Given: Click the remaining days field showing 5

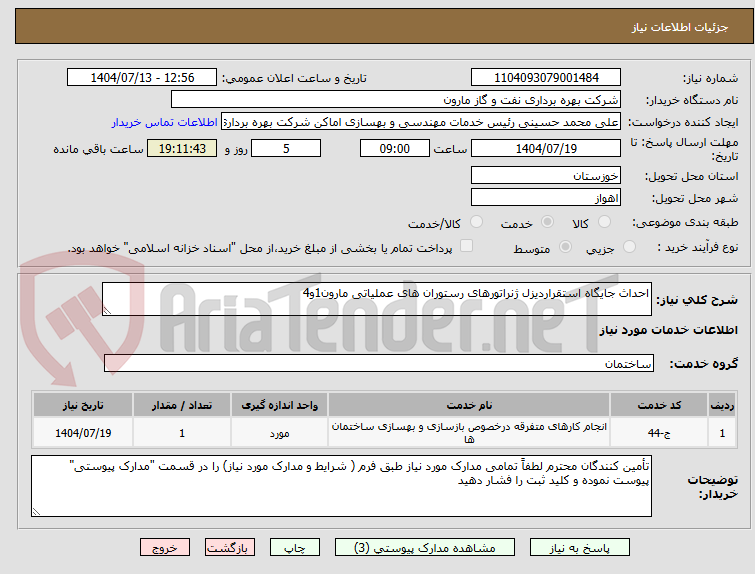Looking at the screenshot, I should [286, 148].
